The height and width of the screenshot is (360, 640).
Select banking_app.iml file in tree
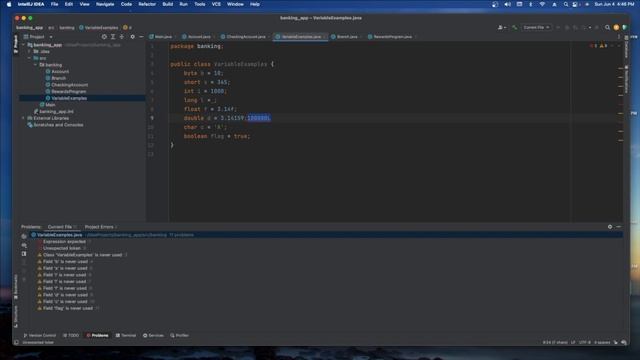[56, 111]
